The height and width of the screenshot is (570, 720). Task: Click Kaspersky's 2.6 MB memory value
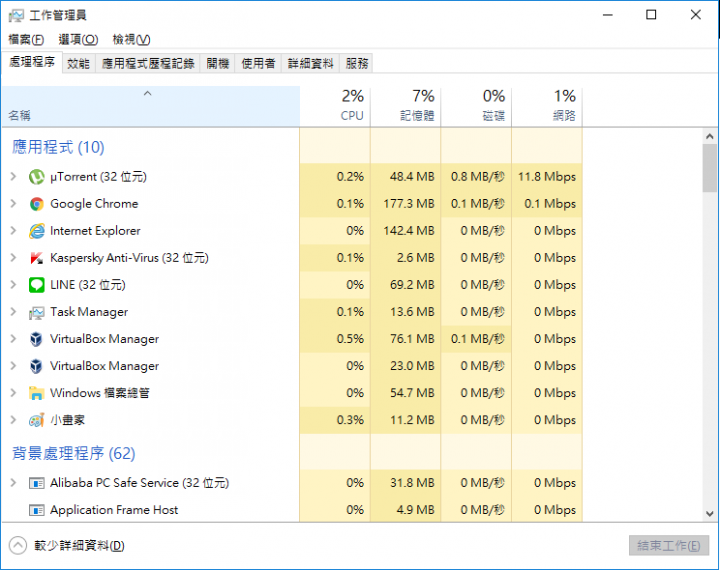[x=416, y=258]
